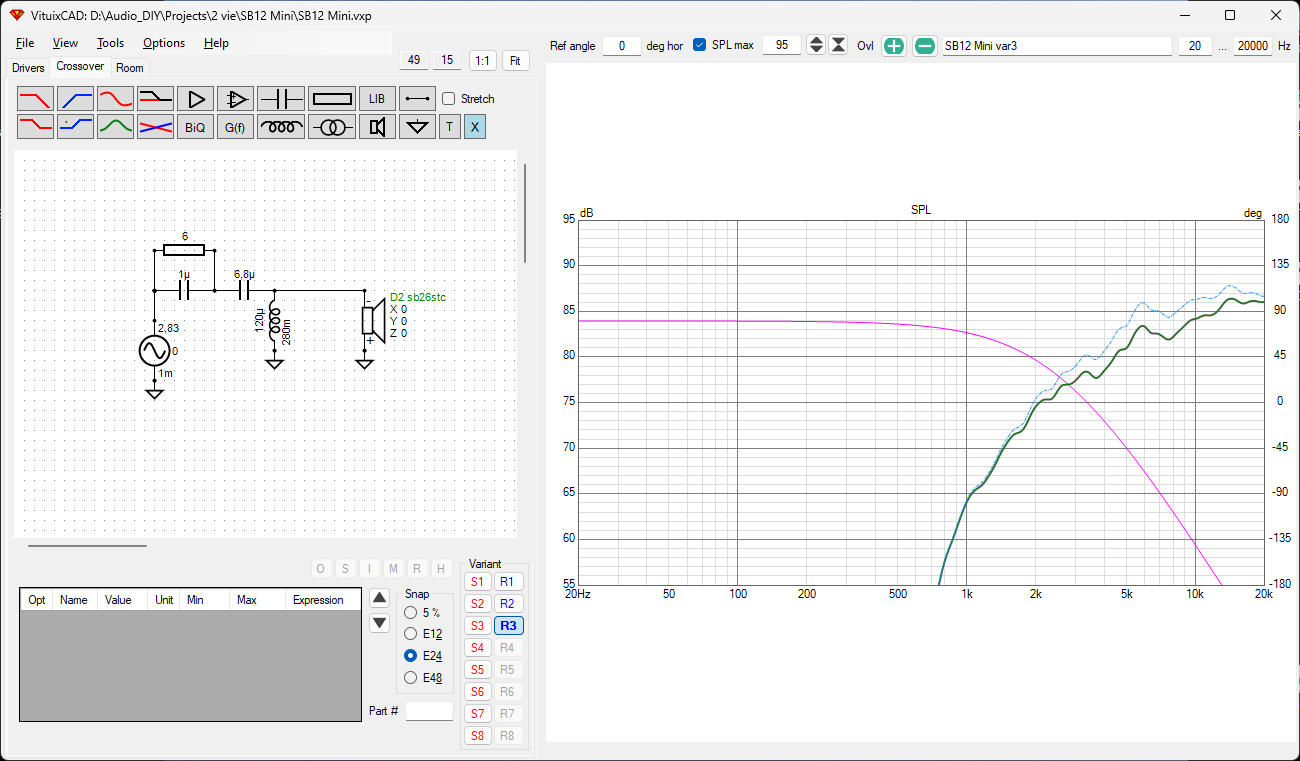Click the SB12 Mini var3 overlay name field
This screenshot has width=1300, height=761.
[1057, 46]
